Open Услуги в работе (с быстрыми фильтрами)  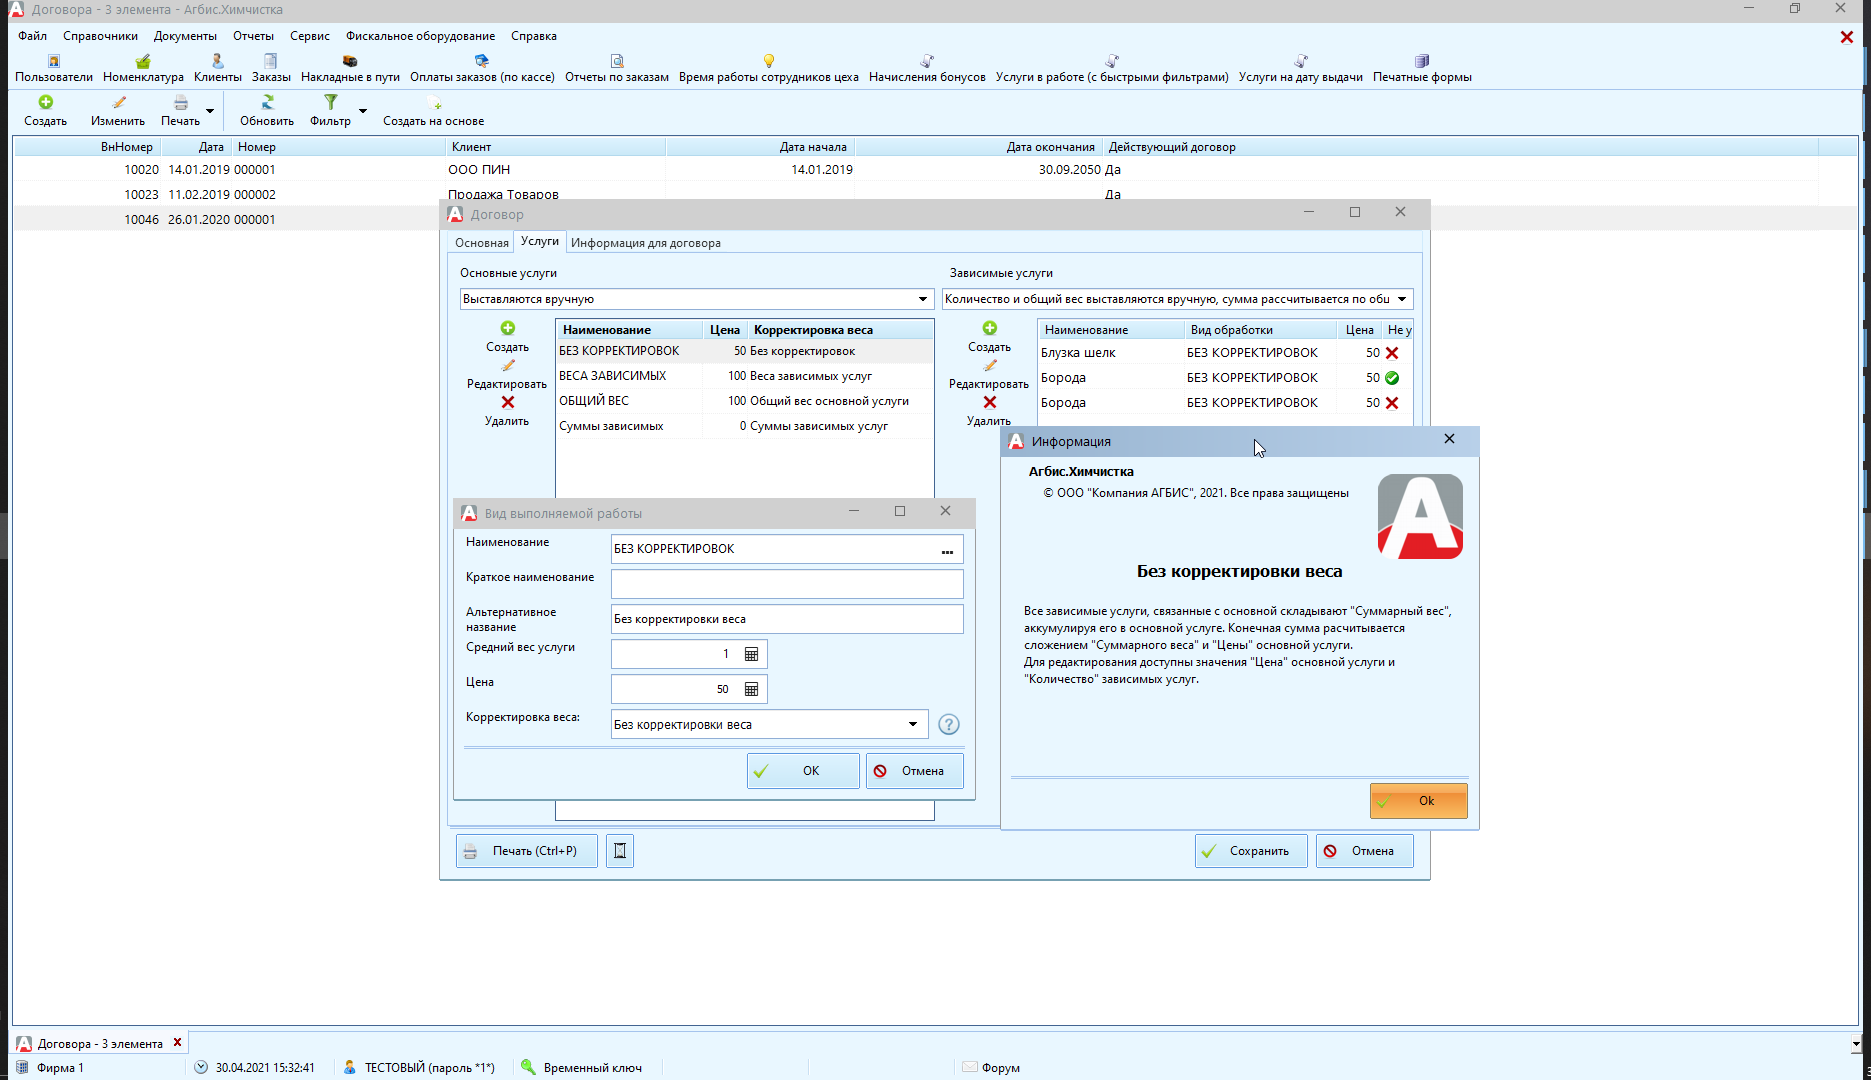point(1112,68)
